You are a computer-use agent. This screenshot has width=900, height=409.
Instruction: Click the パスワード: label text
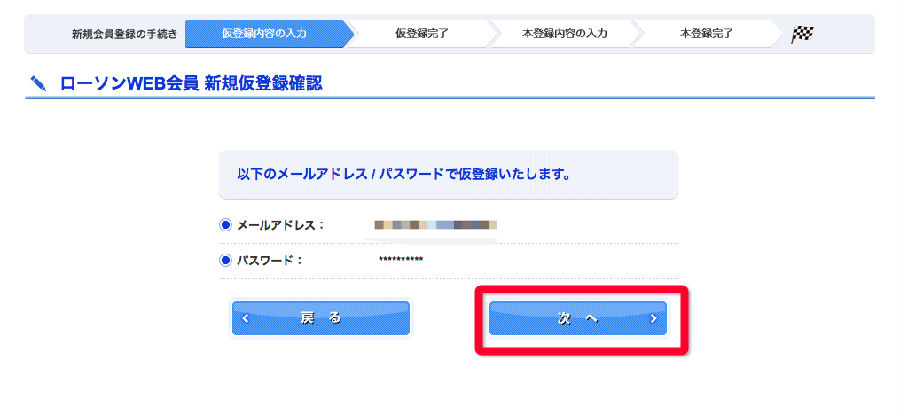[x=270, y=260]
